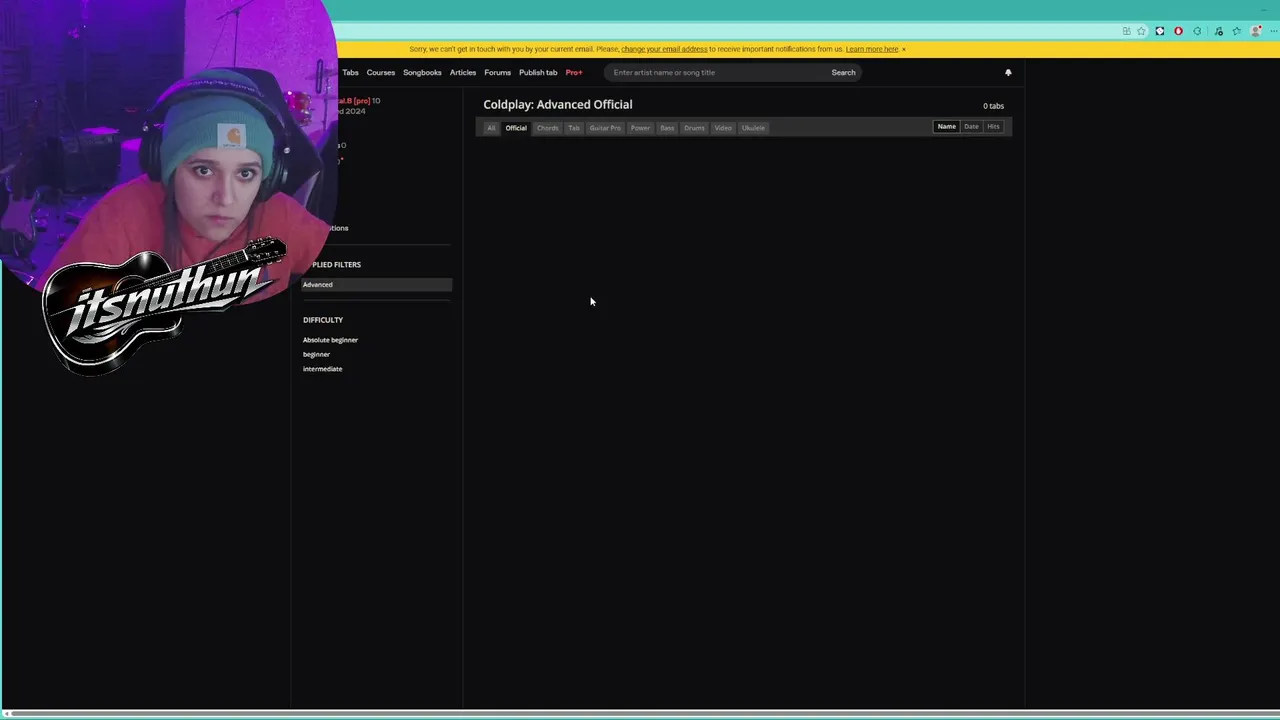The width and height of the screenshot is (1280, 720).
Task: Open the browser extensions puzzle icon
Action: pos(1197,31)
